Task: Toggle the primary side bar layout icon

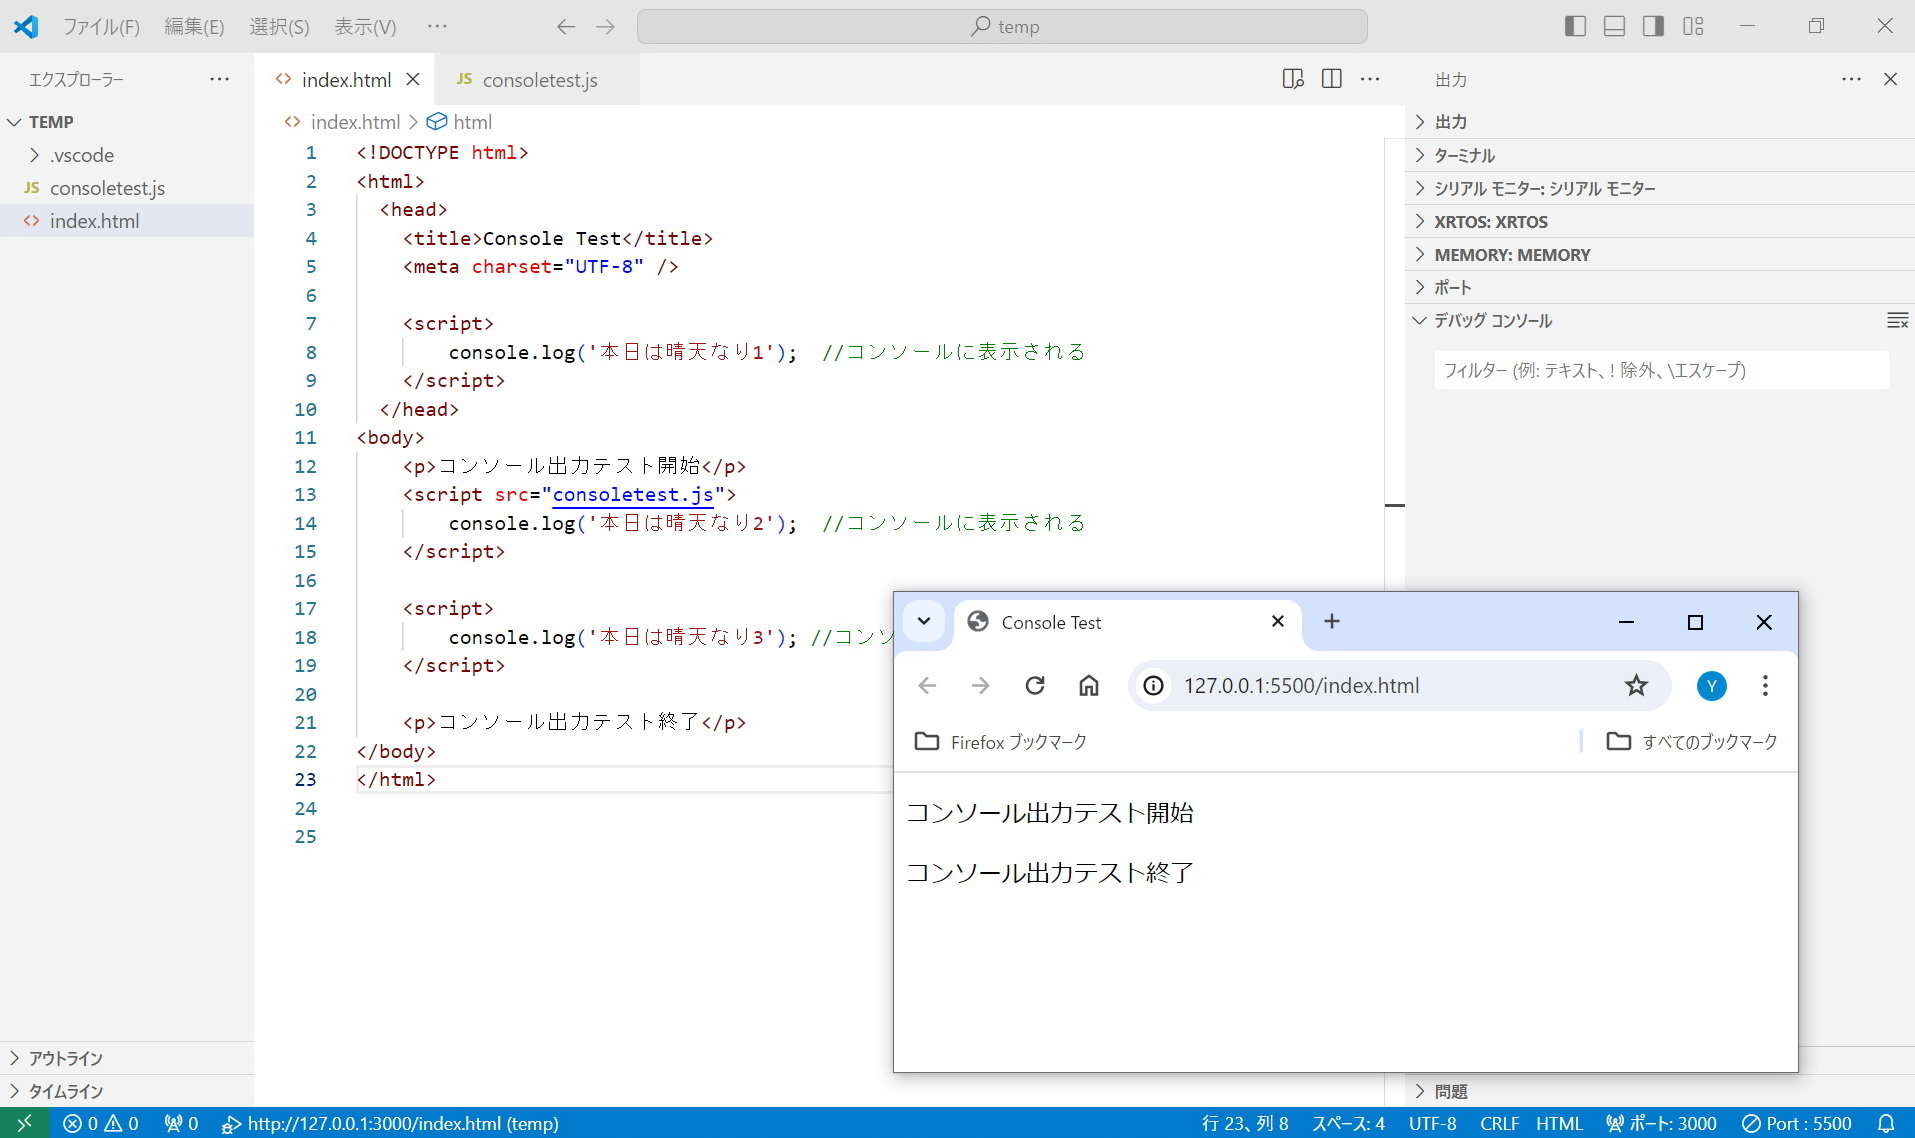Action: coord(1575,26)
